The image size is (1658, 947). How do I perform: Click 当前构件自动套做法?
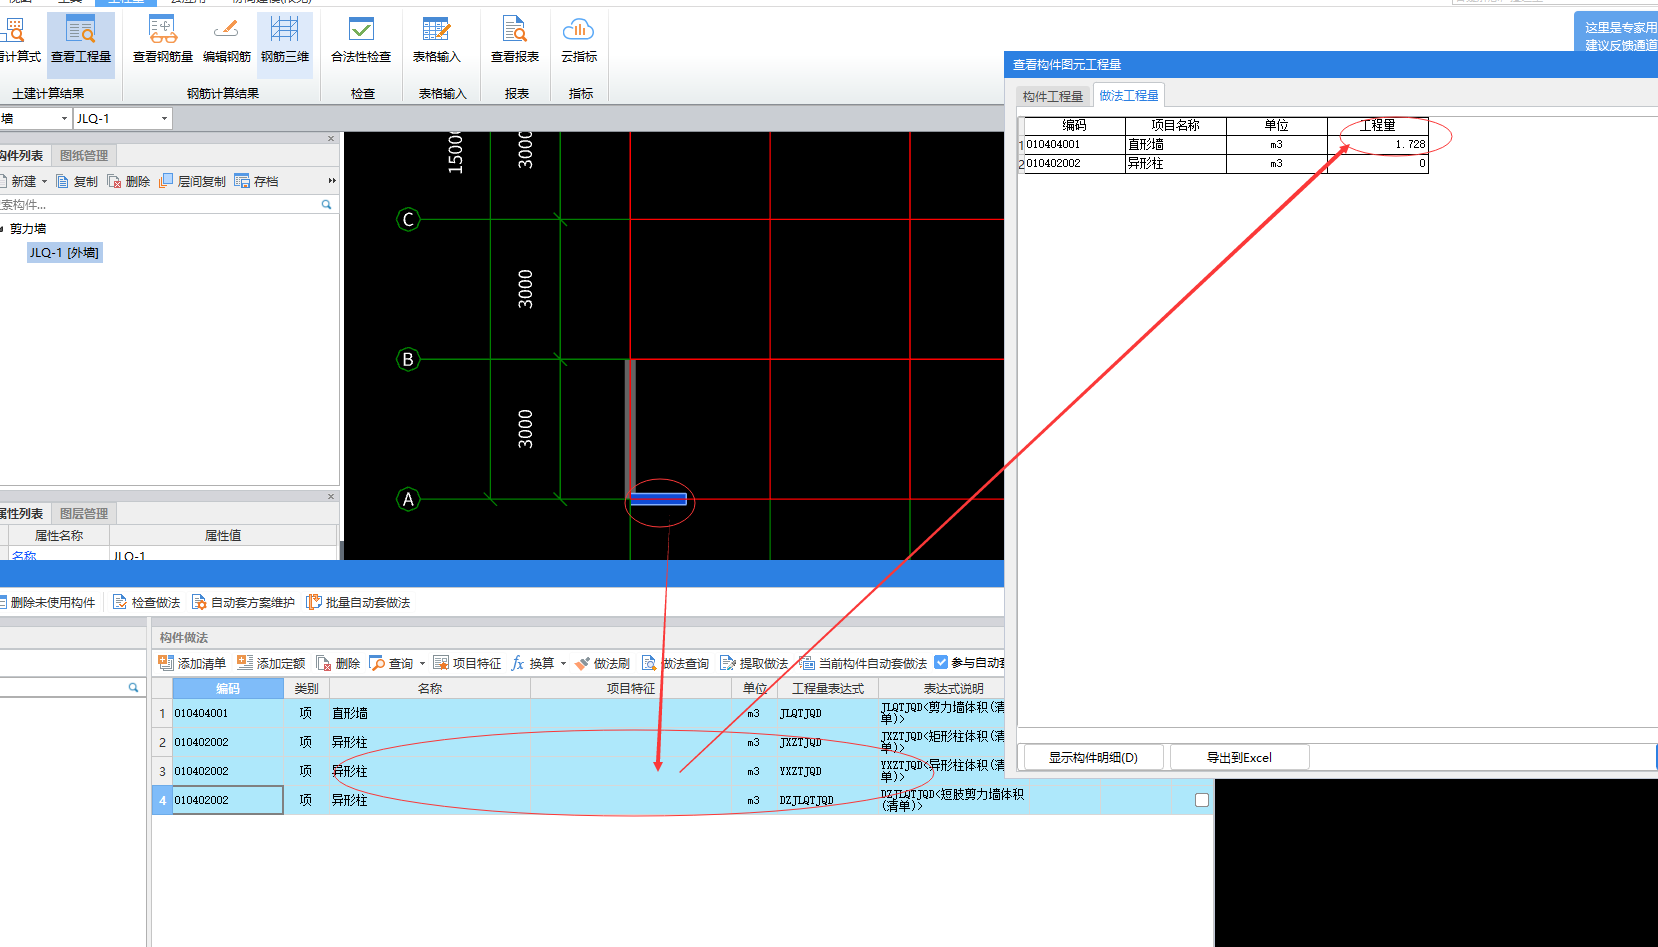863,663
